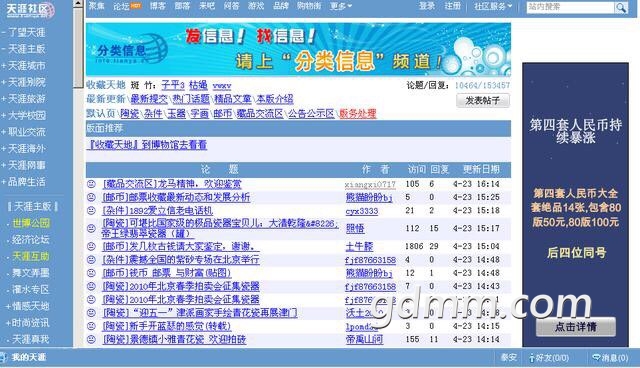The height and width of the screenshot is (368, 640).
Task: Click 点击详情 button in right advertisement
Action: coord(576,327)
